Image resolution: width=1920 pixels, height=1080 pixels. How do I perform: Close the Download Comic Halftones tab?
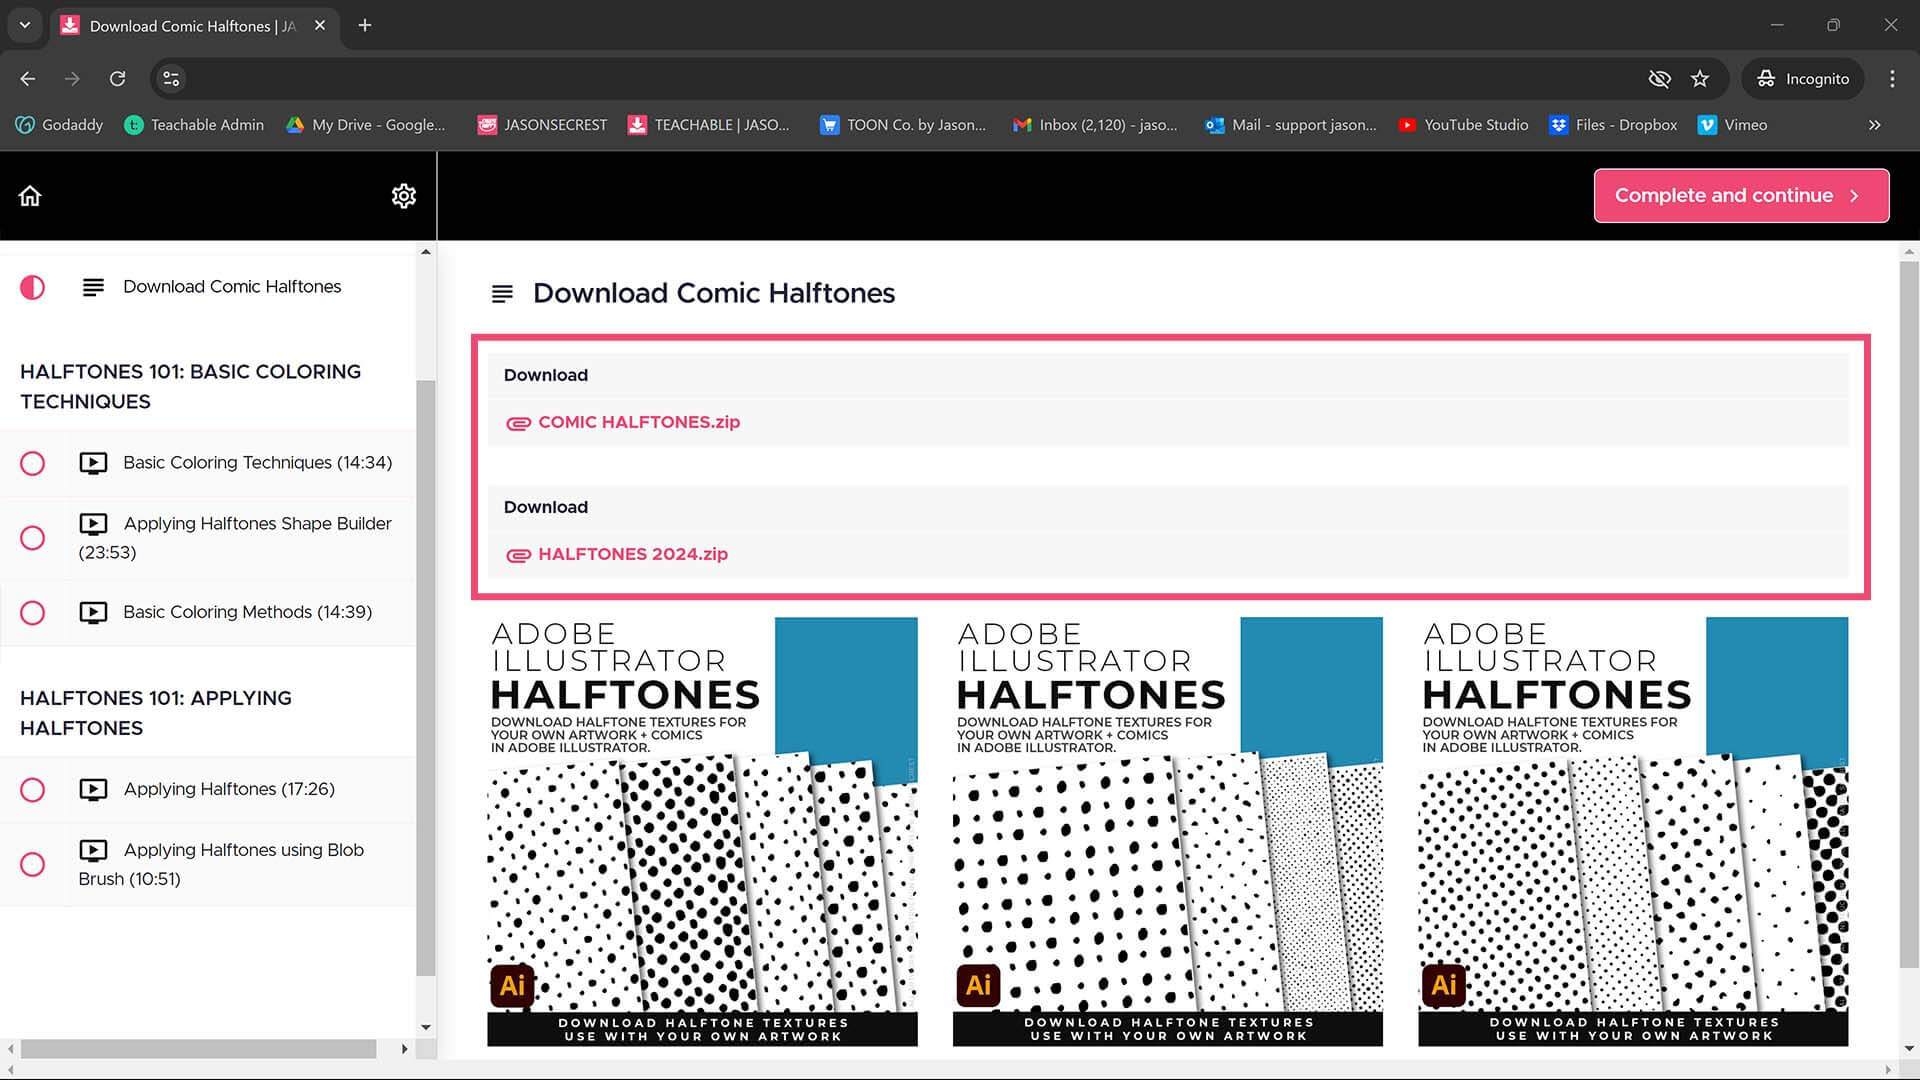coord(320,26)
